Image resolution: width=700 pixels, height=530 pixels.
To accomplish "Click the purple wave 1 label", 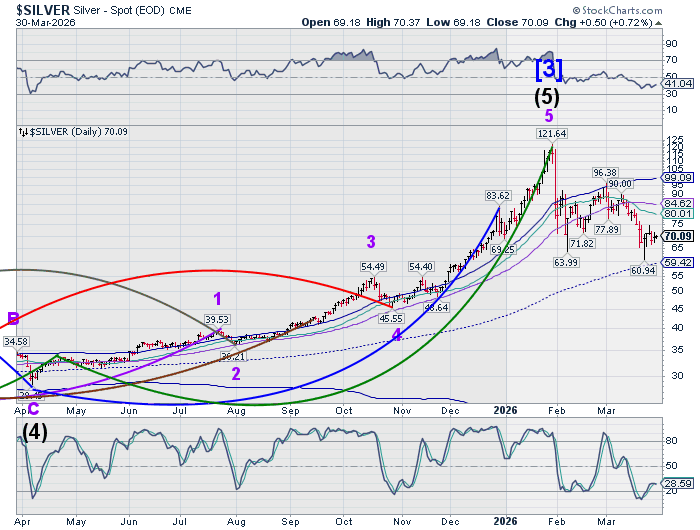I will 217,298.
